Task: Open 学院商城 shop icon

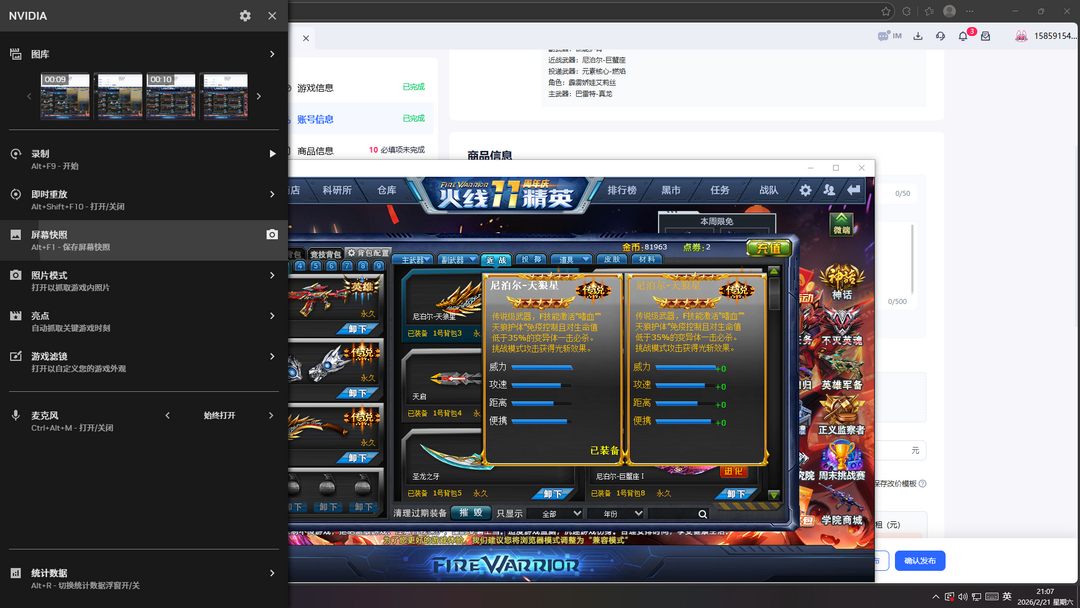Action: point(842,505)
